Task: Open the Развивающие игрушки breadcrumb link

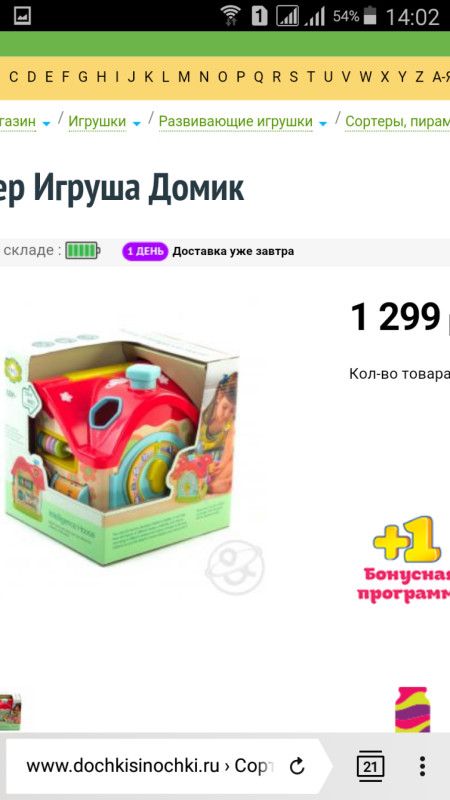Action: point(235,121)
